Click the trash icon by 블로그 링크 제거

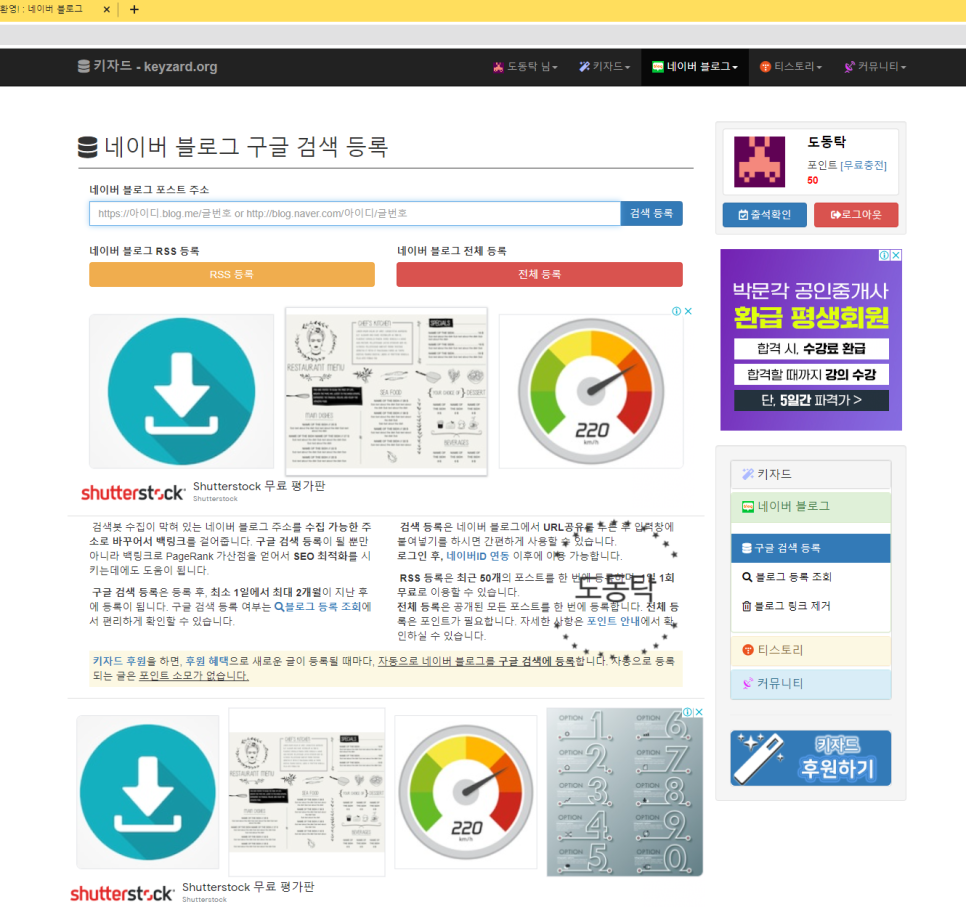(747, 606)
